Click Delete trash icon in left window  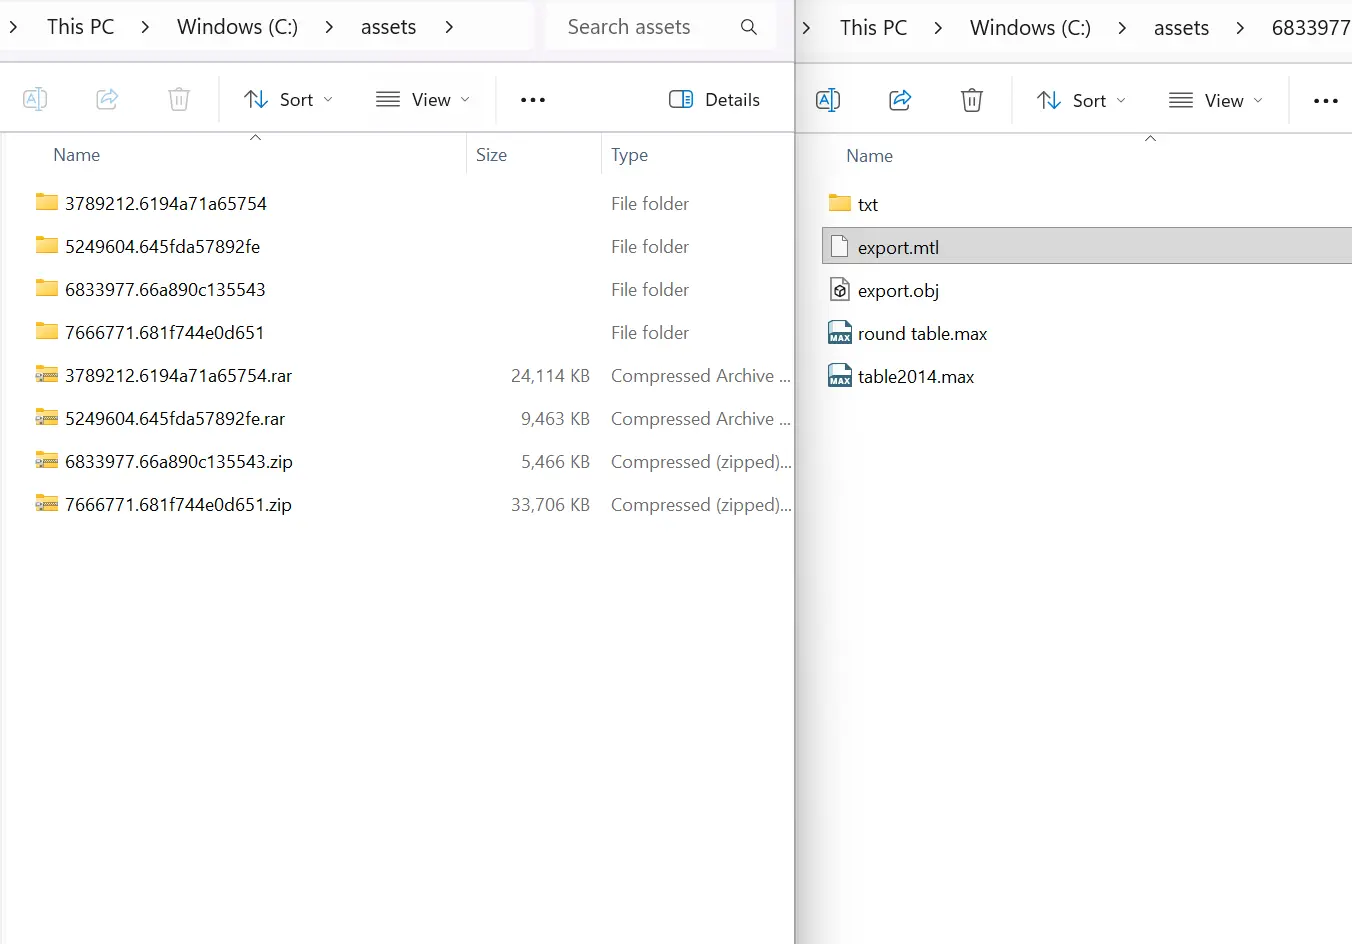pyautogui.click(x=179, y=99)
